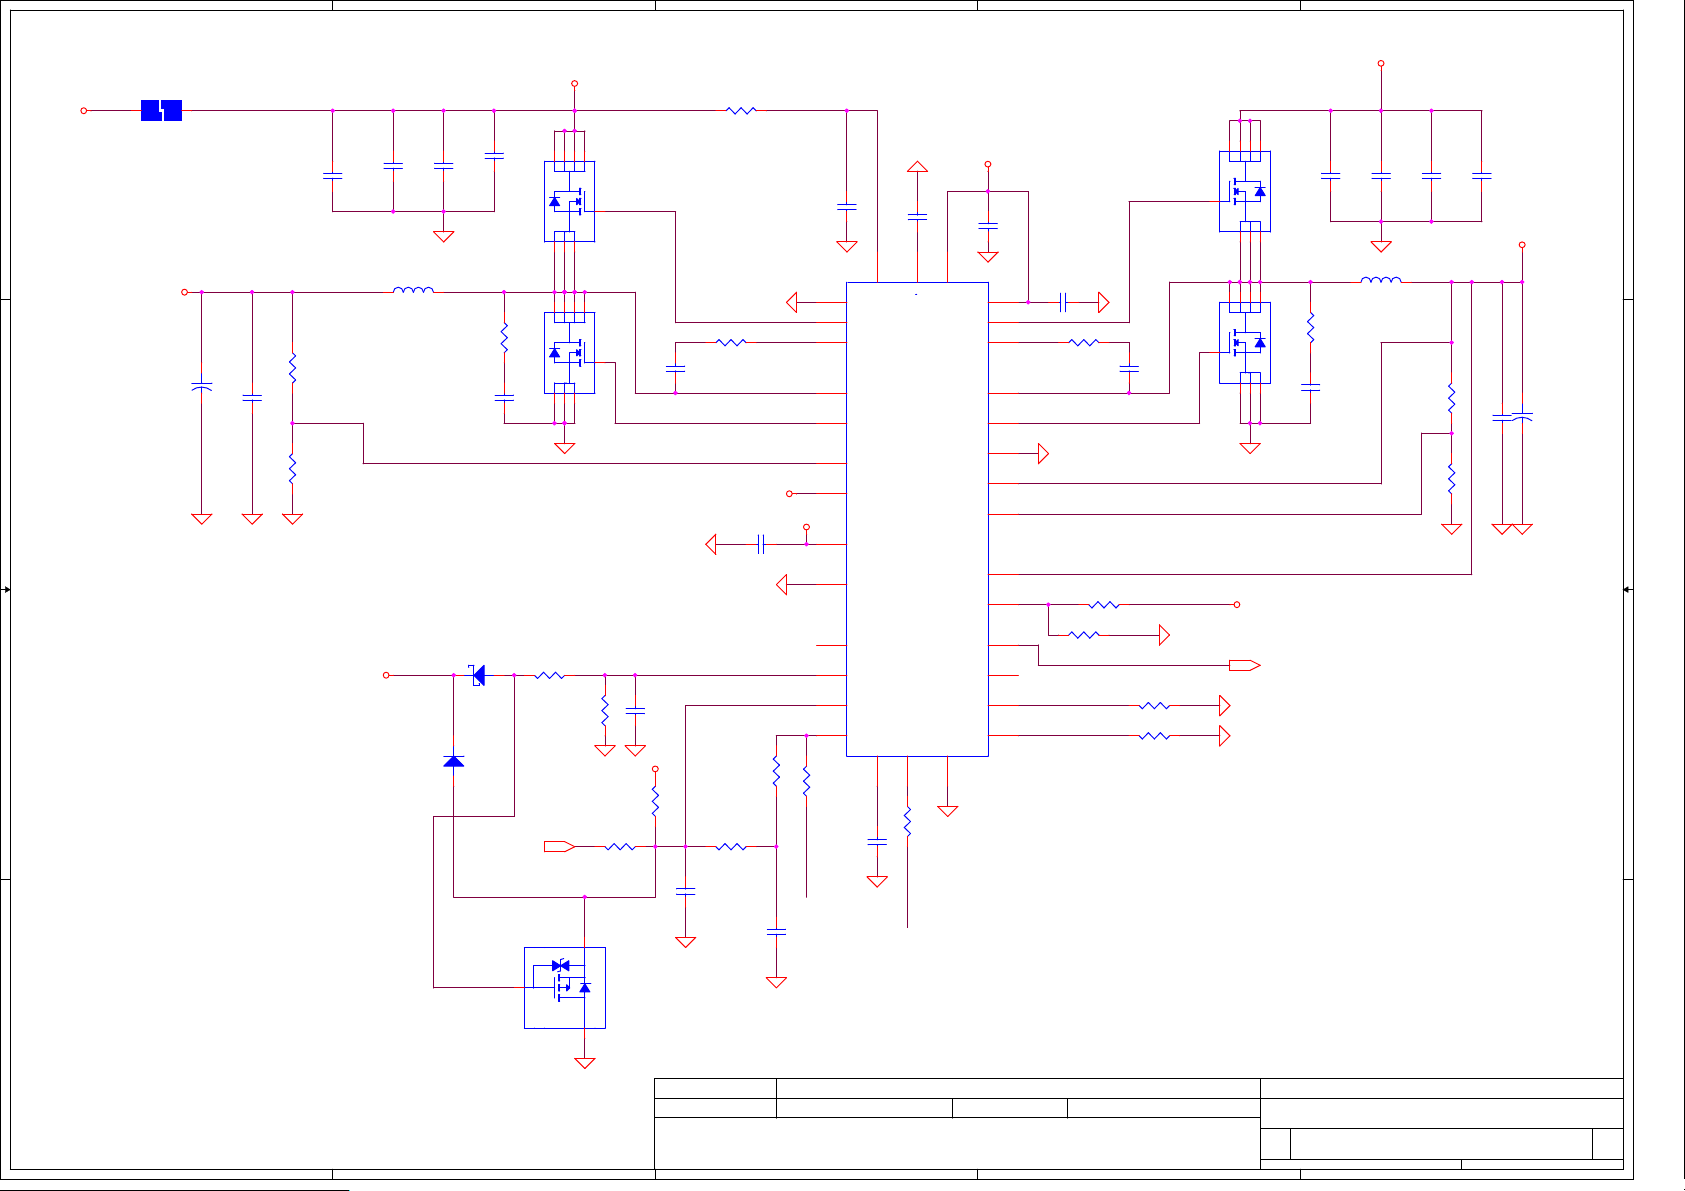Select the upper-right MOSFET block

[1245, 191]
